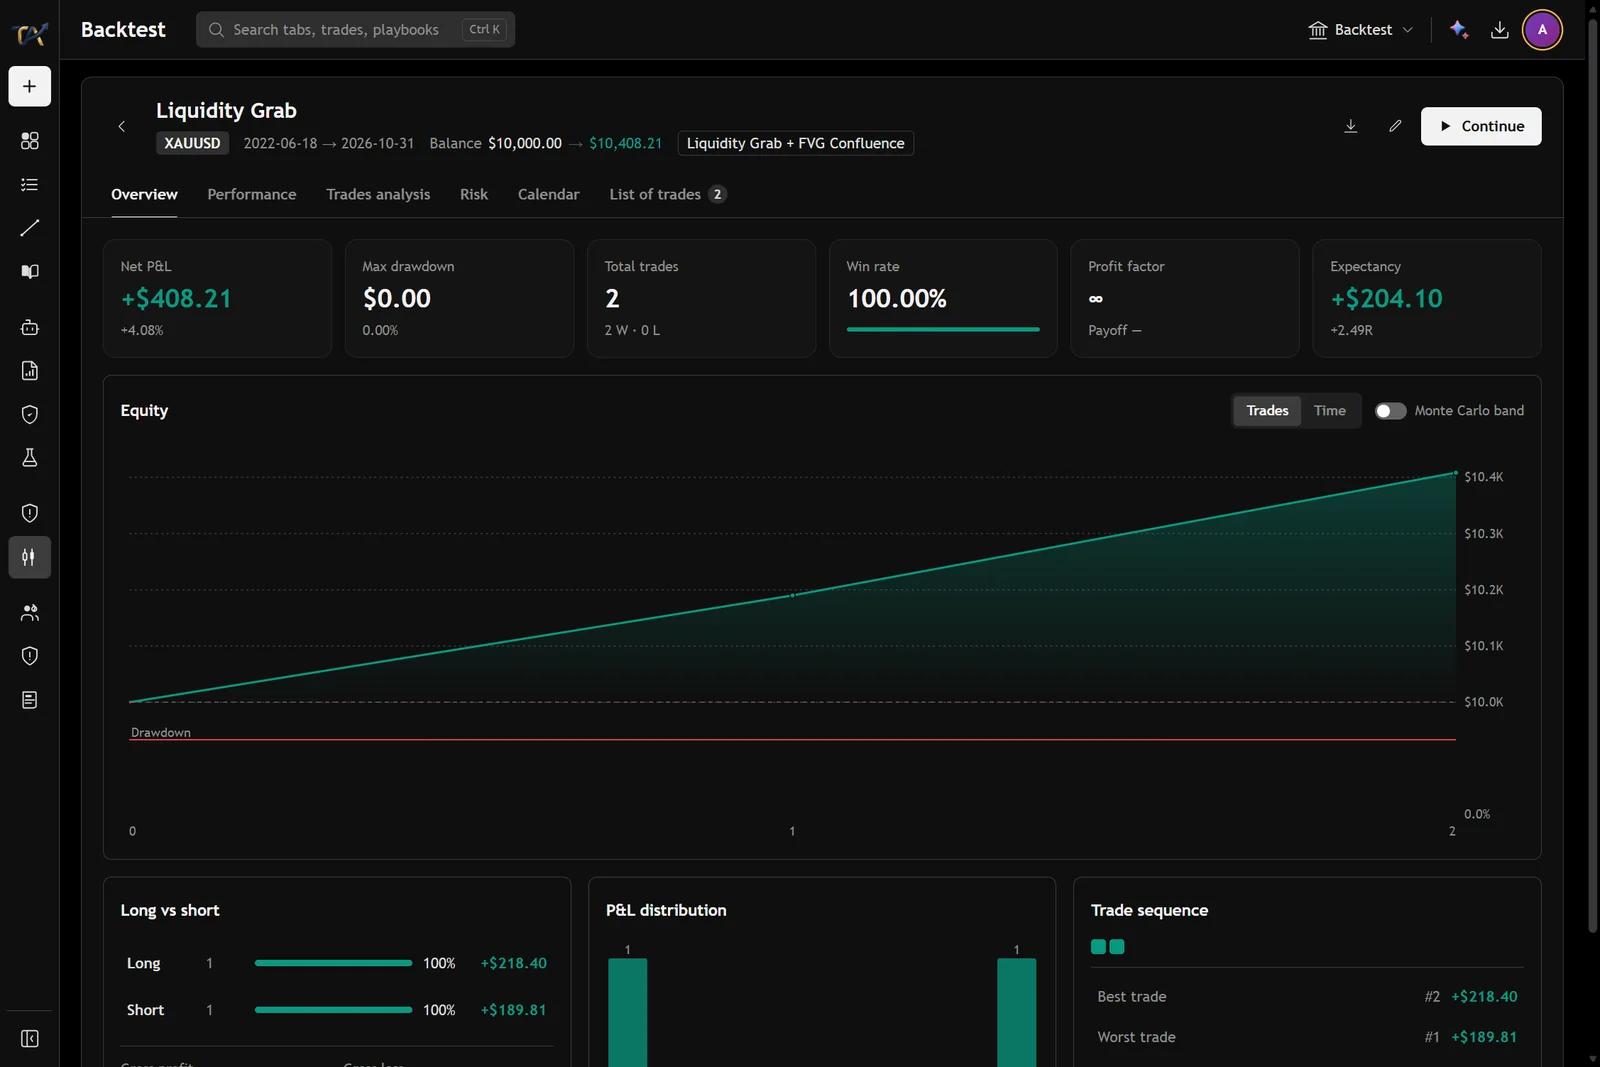Open the people community icon in the sidebar
Screen dimensions: 1600x1067
tap(30, 613)
